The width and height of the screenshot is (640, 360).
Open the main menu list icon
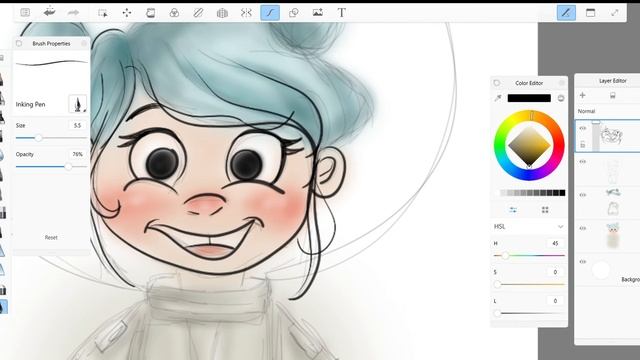point(25,13)
